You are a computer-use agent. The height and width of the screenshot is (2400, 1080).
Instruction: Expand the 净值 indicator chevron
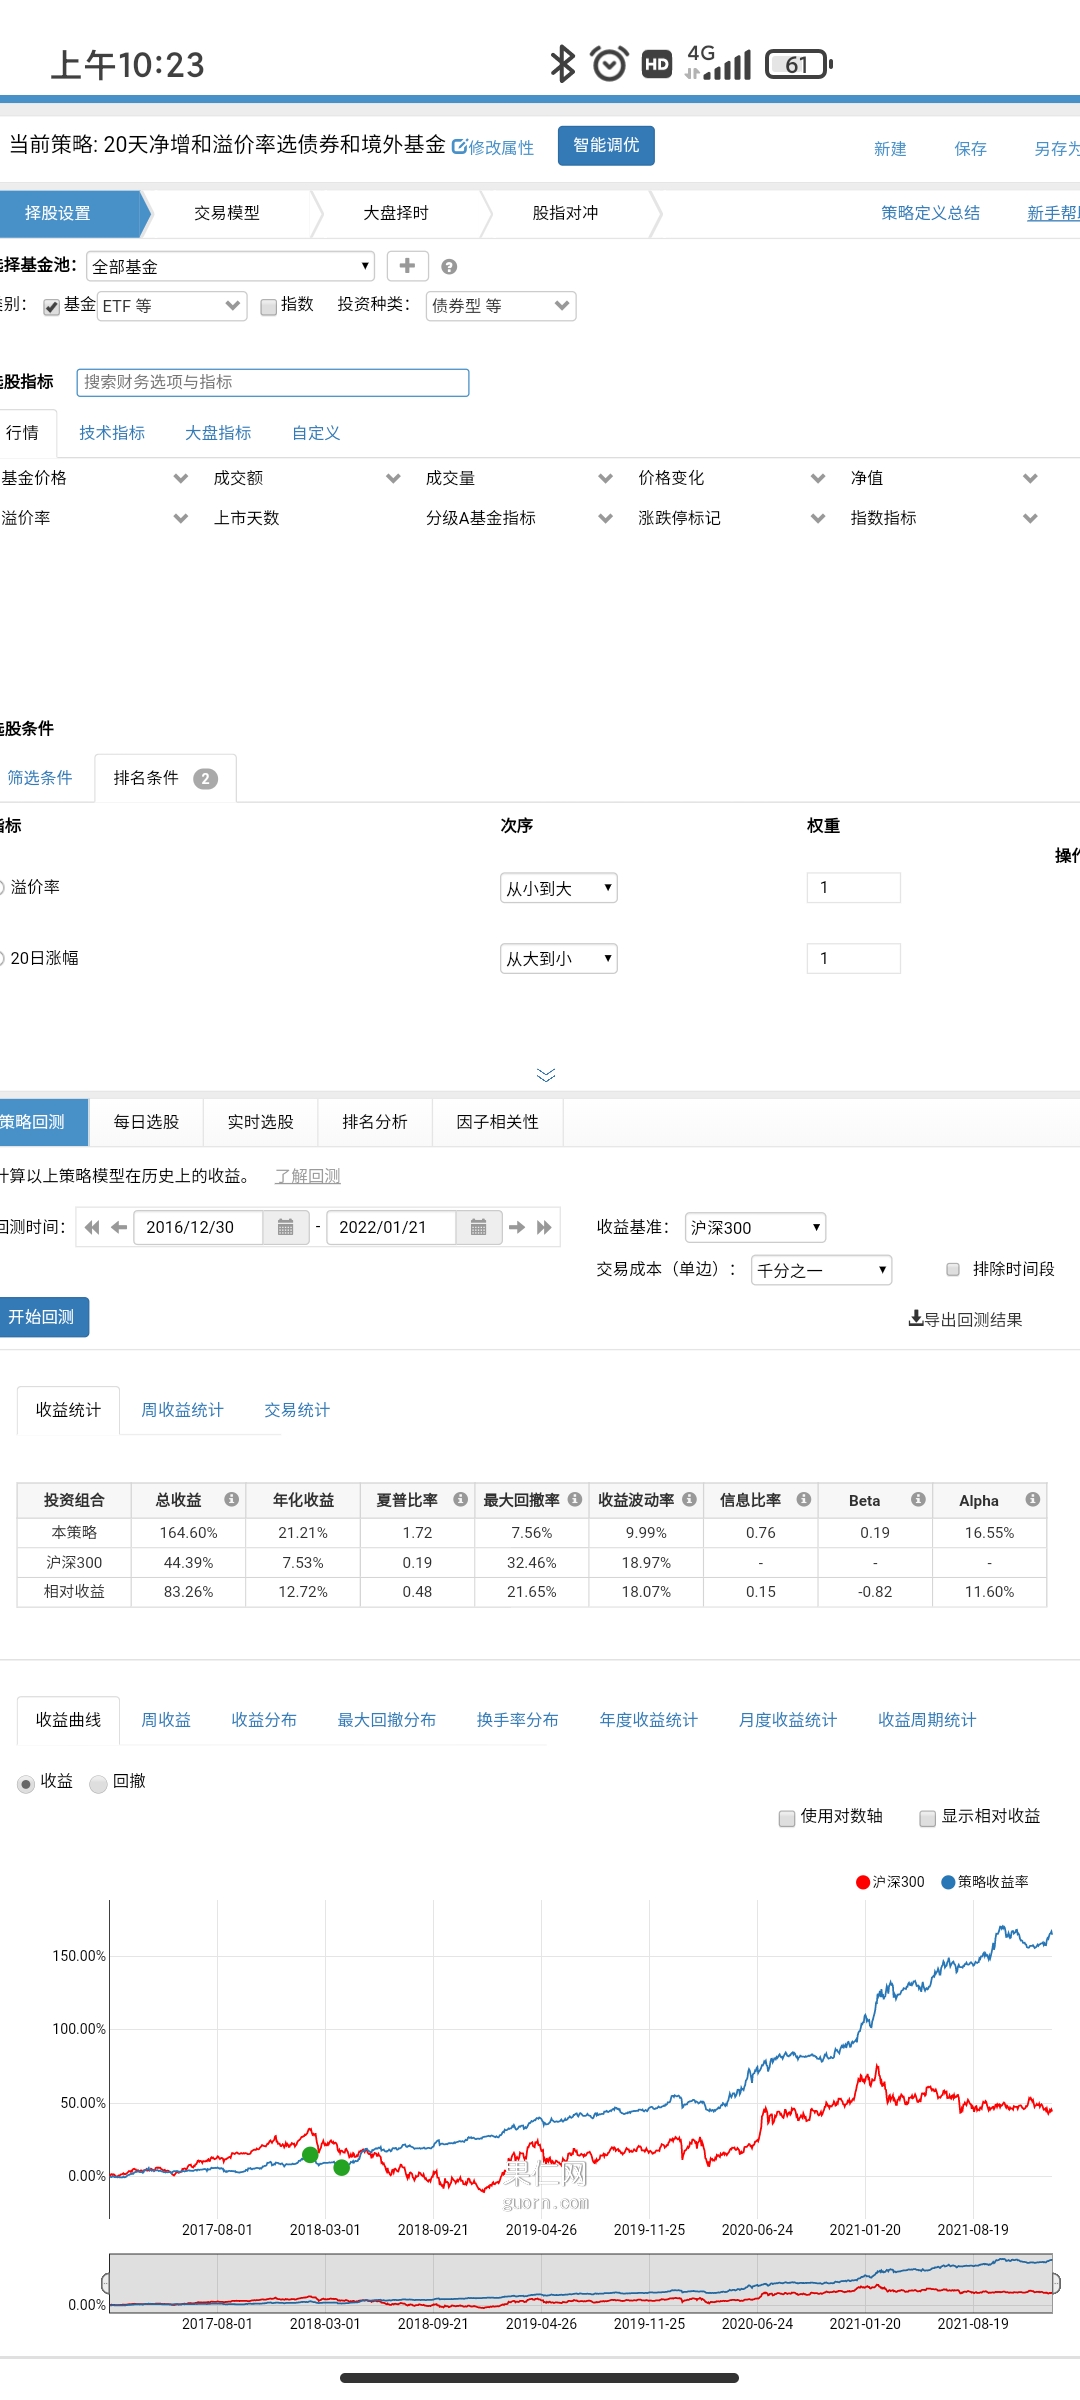click(x=1030, y=478)
